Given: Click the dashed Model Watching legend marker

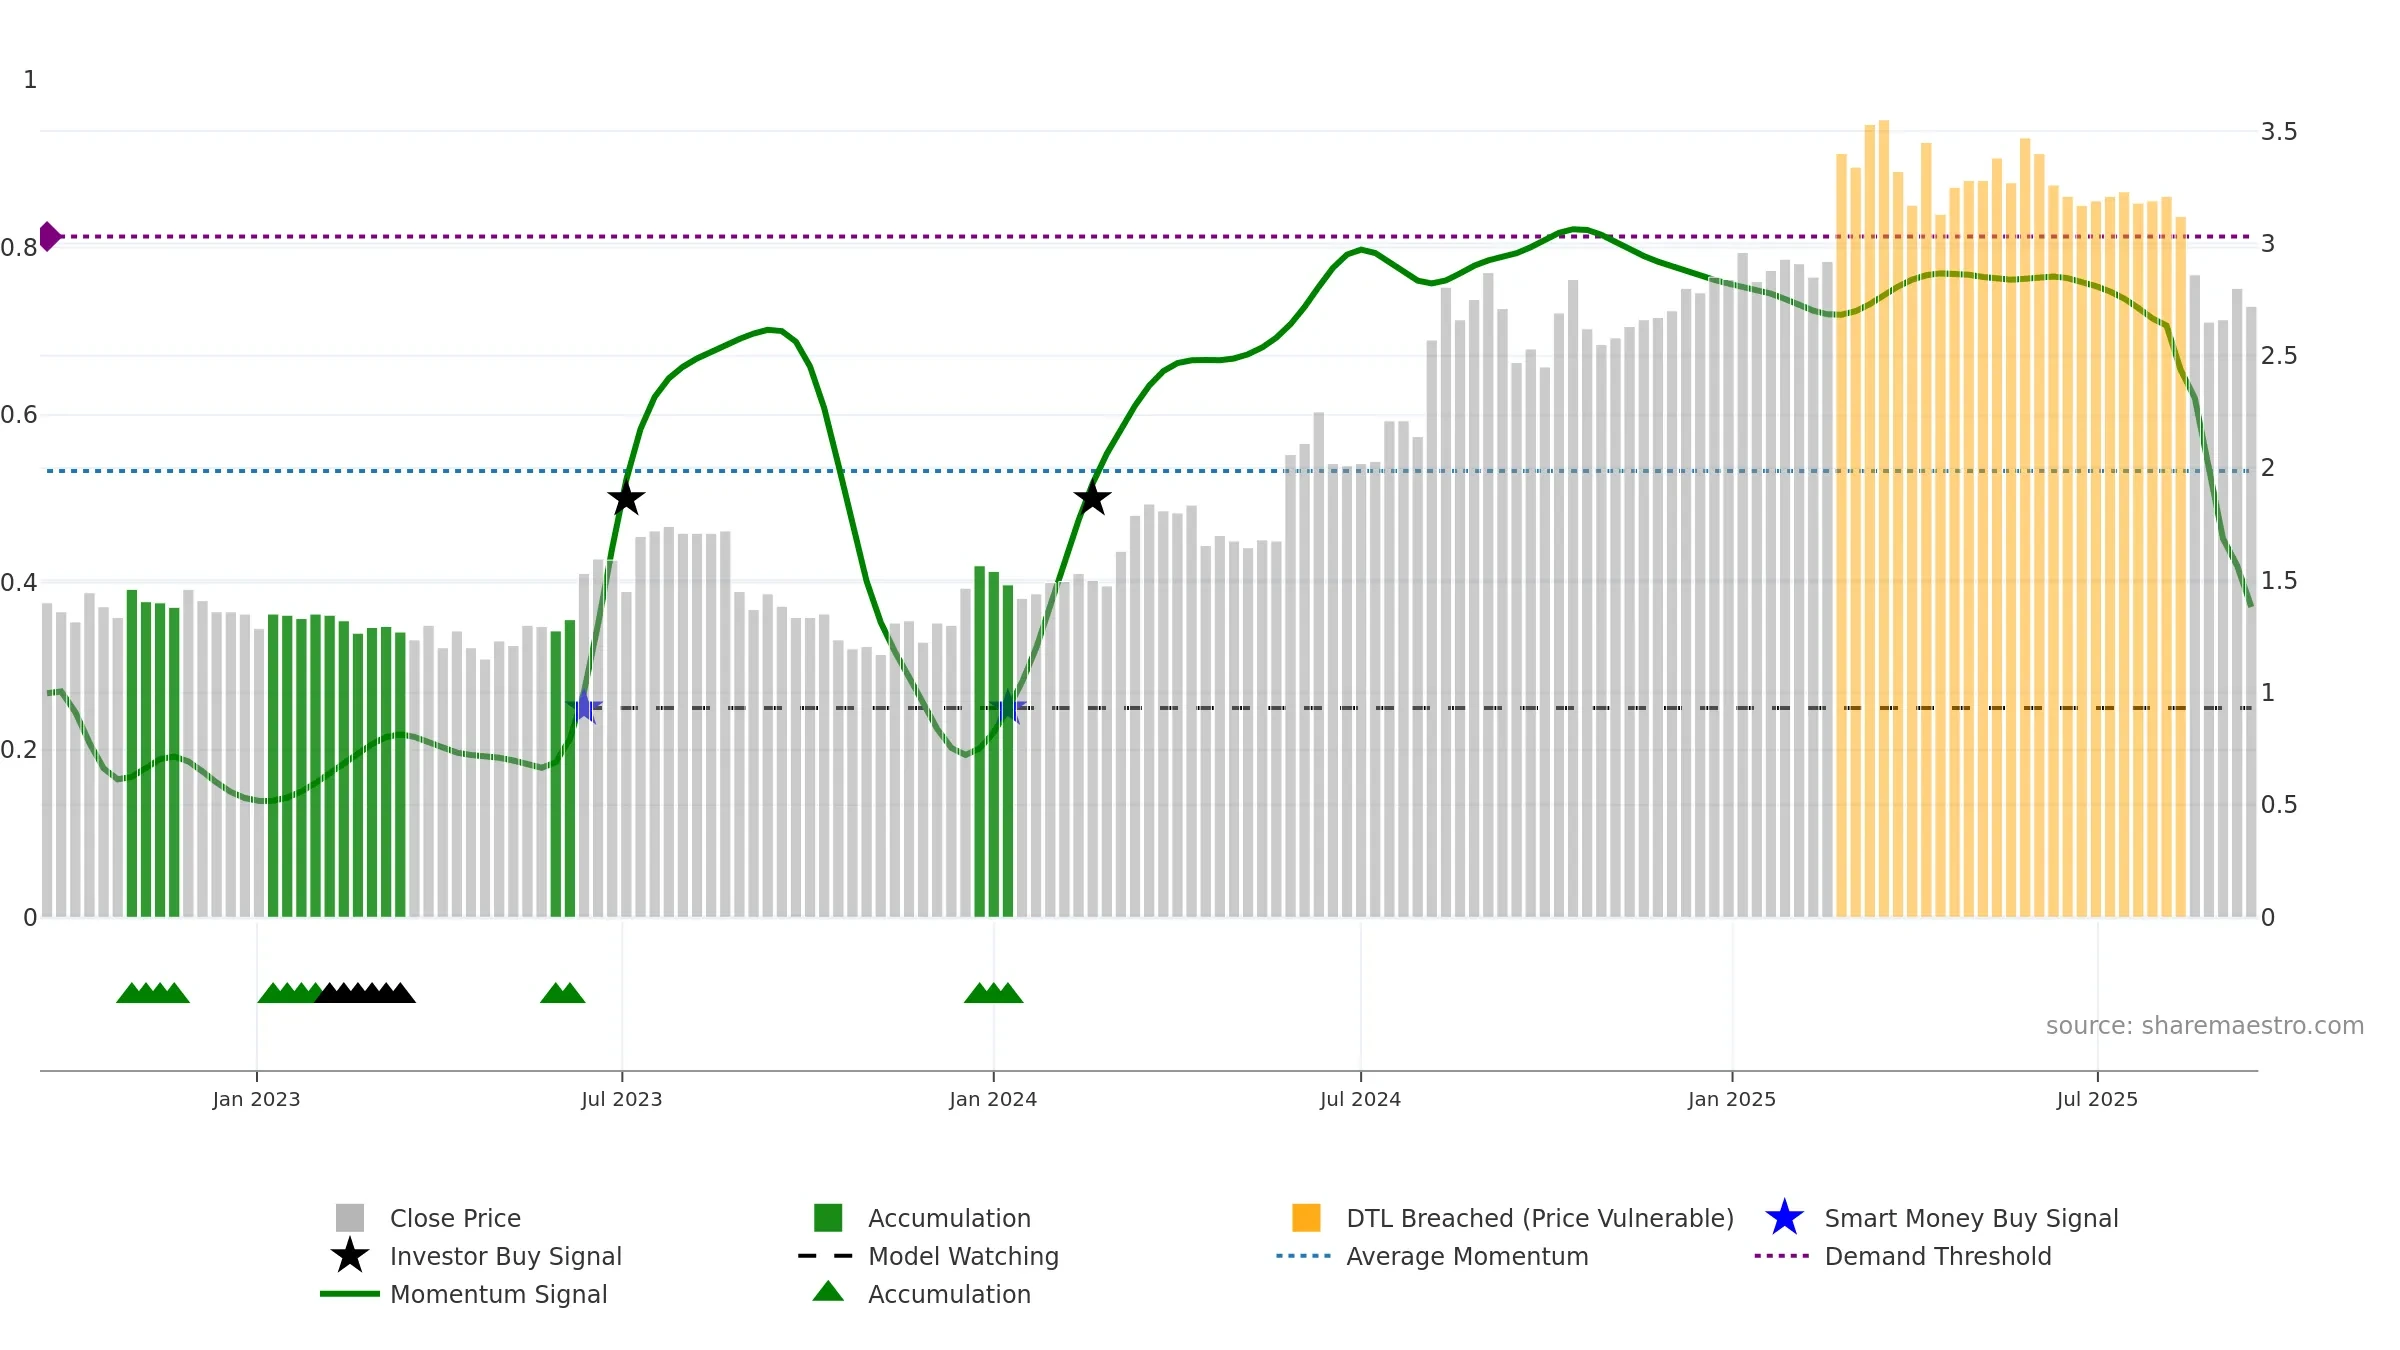Looking at the screenshot, I should 826,1256.
